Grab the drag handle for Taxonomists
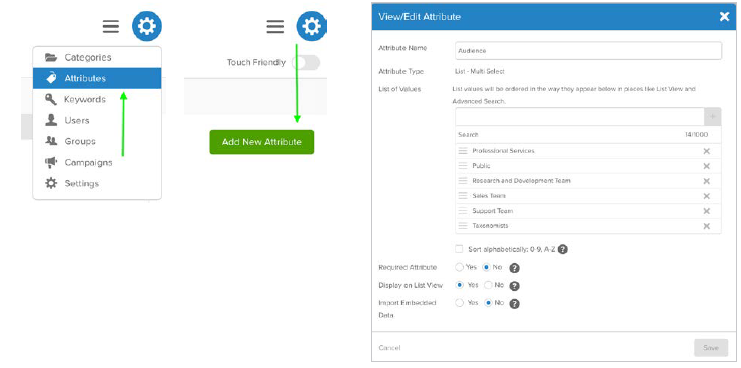The height and width of the screenshot is (368, 741). click(x=463, y=226)
